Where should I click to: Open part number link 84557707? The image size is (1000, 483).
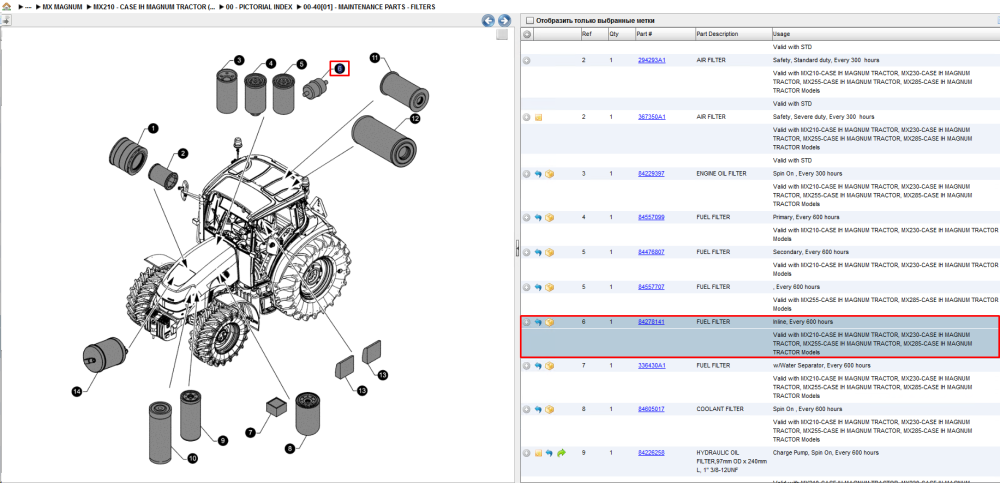[651, 287]
